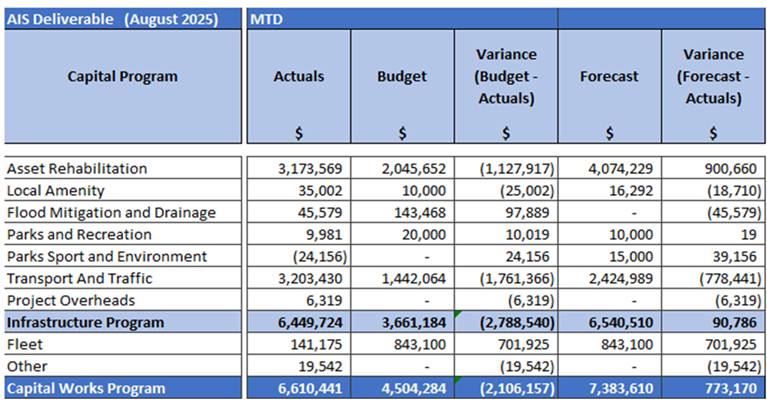
Task: Click Fleet actuals 141,175
Action: pos(299,344)
